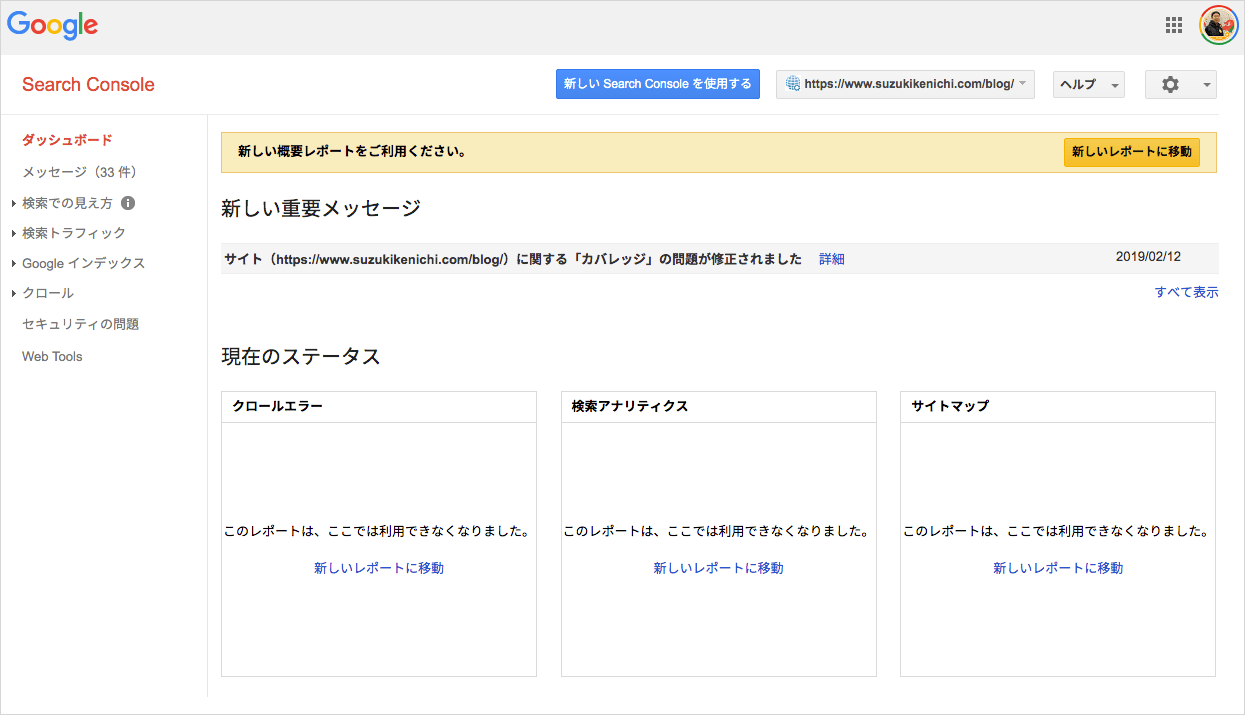Click the 現在のステータス heading
The image size is (1245, 715).
[x=301, y=357]
